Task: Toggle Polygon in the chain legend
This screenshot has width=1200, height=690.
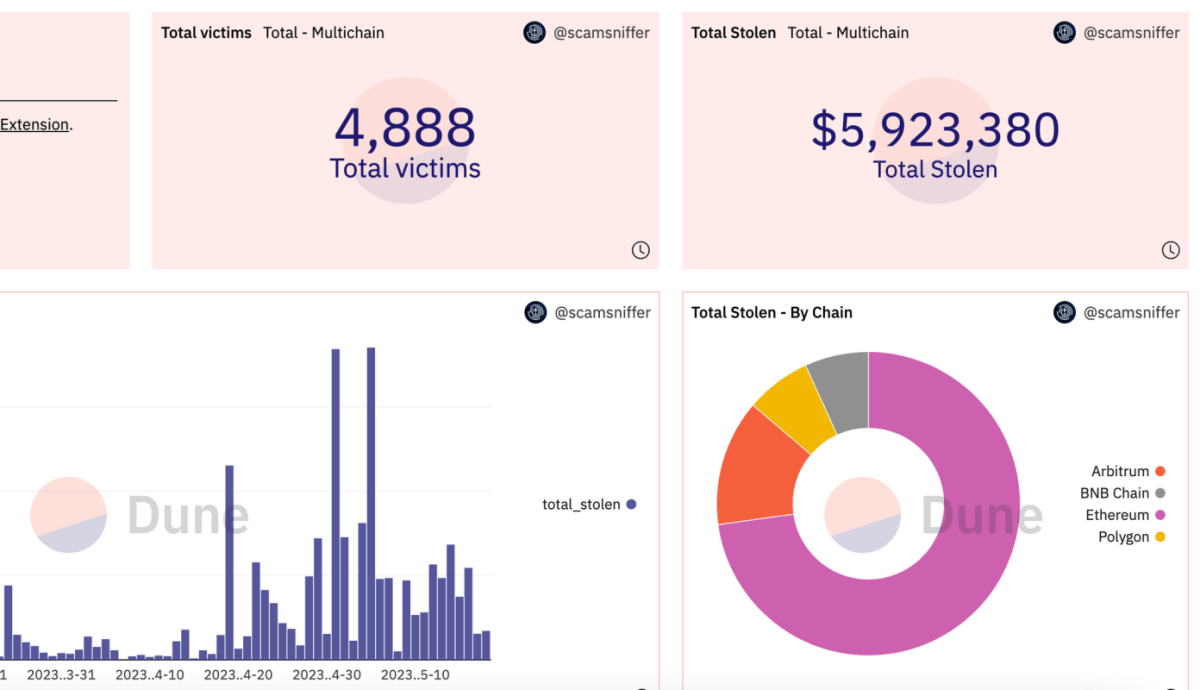Action: 1132,537
